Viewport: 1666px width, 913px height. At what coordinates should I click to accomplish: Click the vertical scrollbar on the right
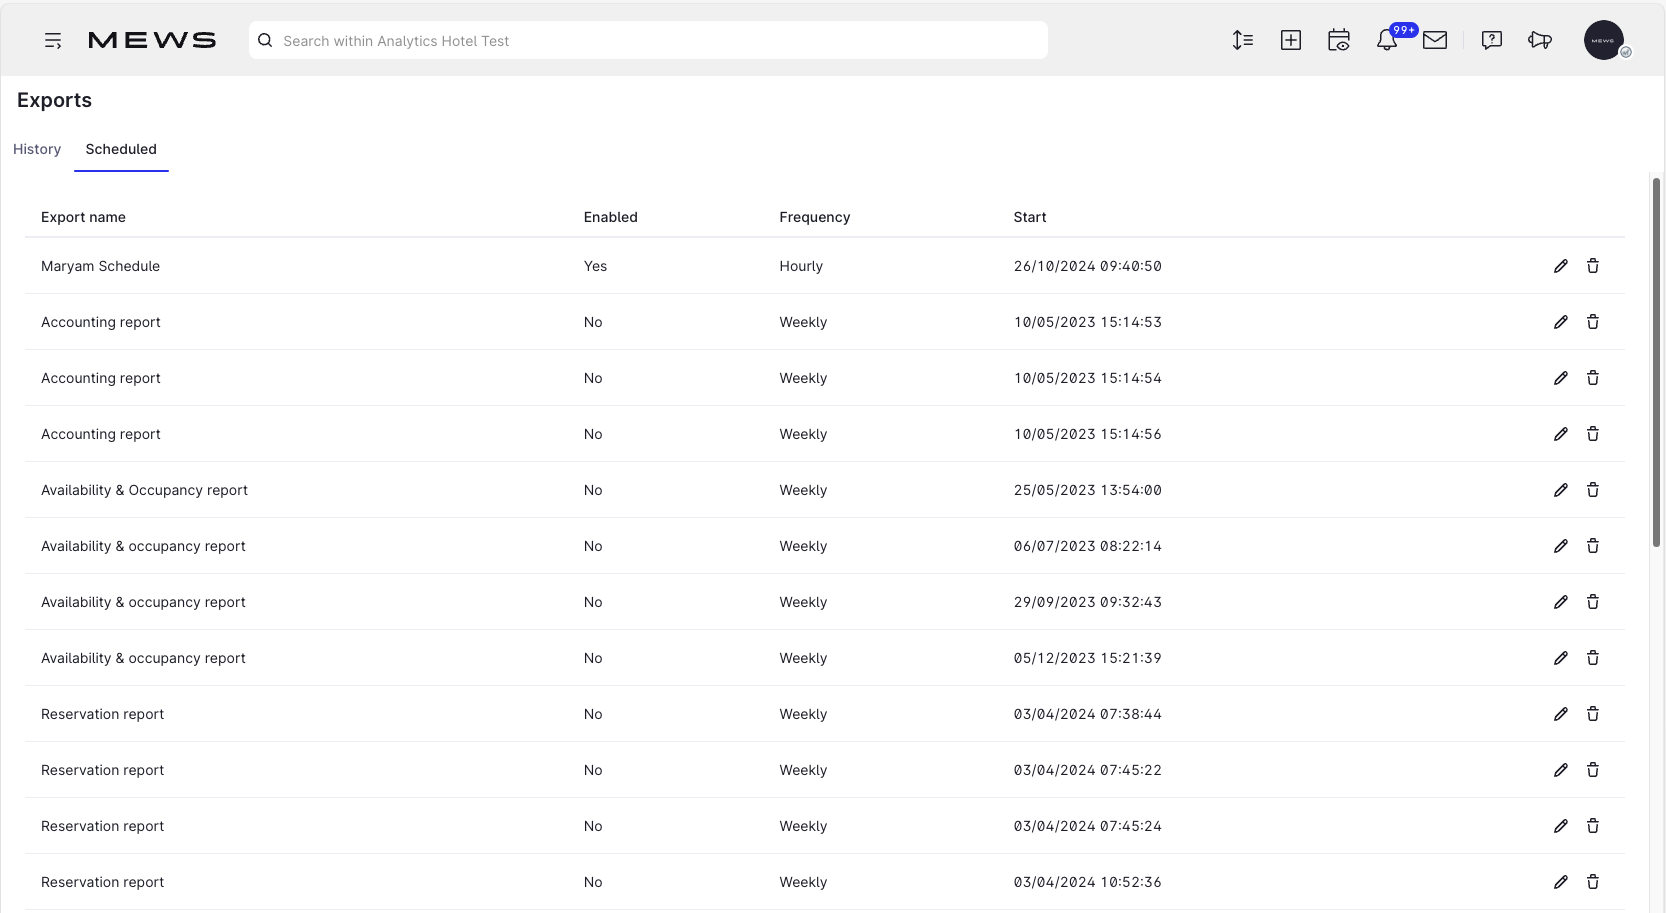coord(1657,360)
